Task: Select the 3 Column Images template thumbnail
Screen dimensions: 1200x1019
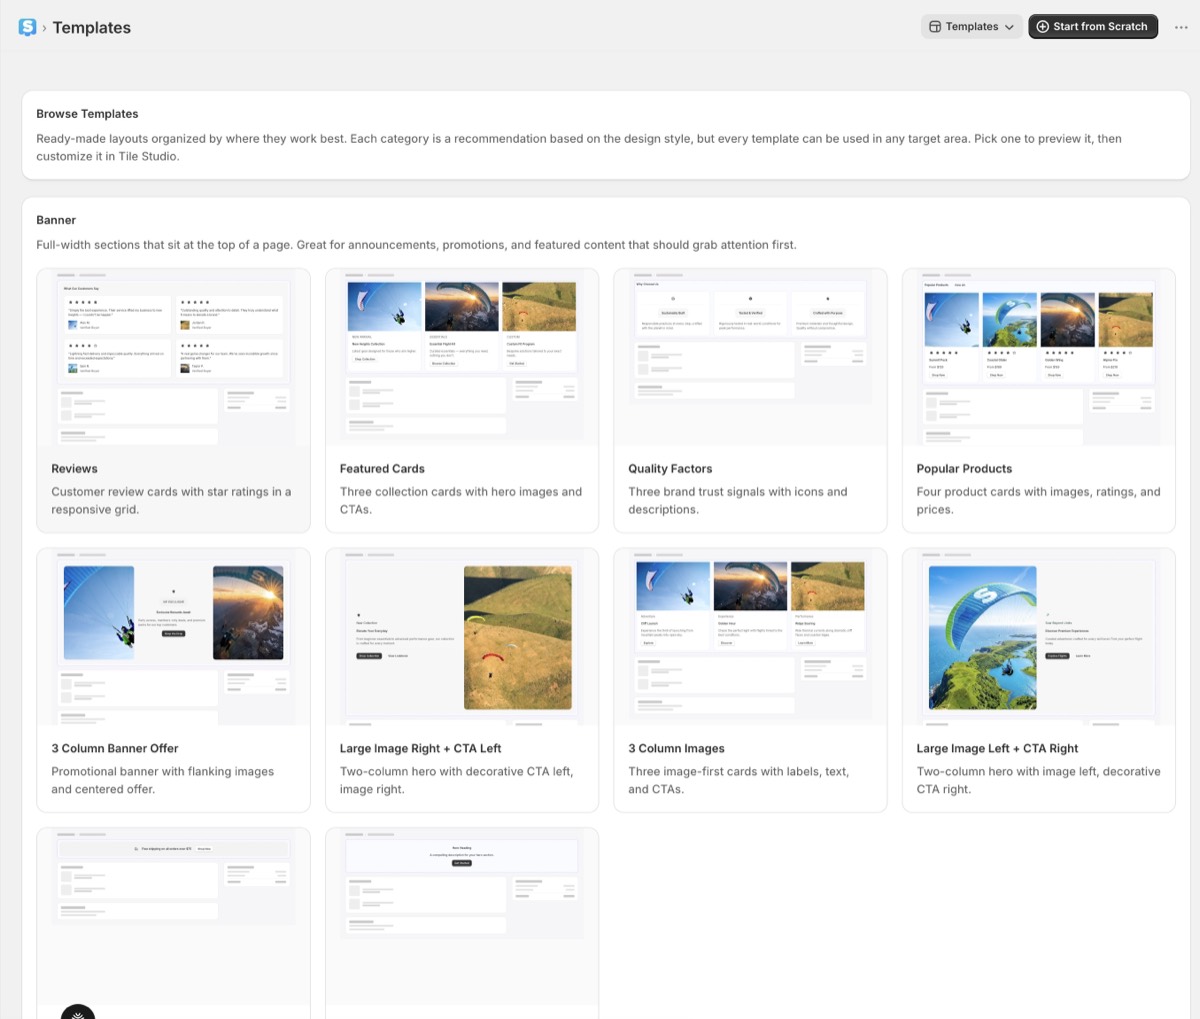Action: click(750, 637)
